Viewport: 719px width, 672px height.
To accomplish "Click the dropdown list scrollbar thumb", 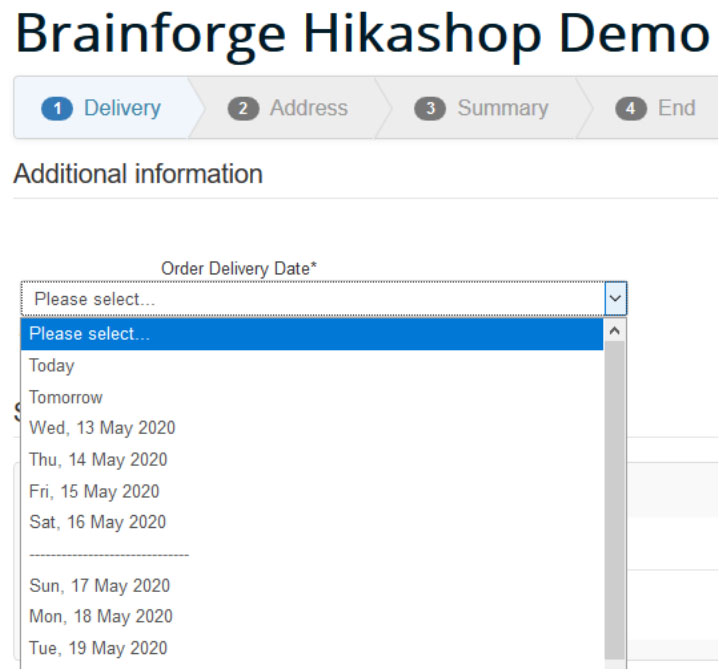I will coord(615,500).
